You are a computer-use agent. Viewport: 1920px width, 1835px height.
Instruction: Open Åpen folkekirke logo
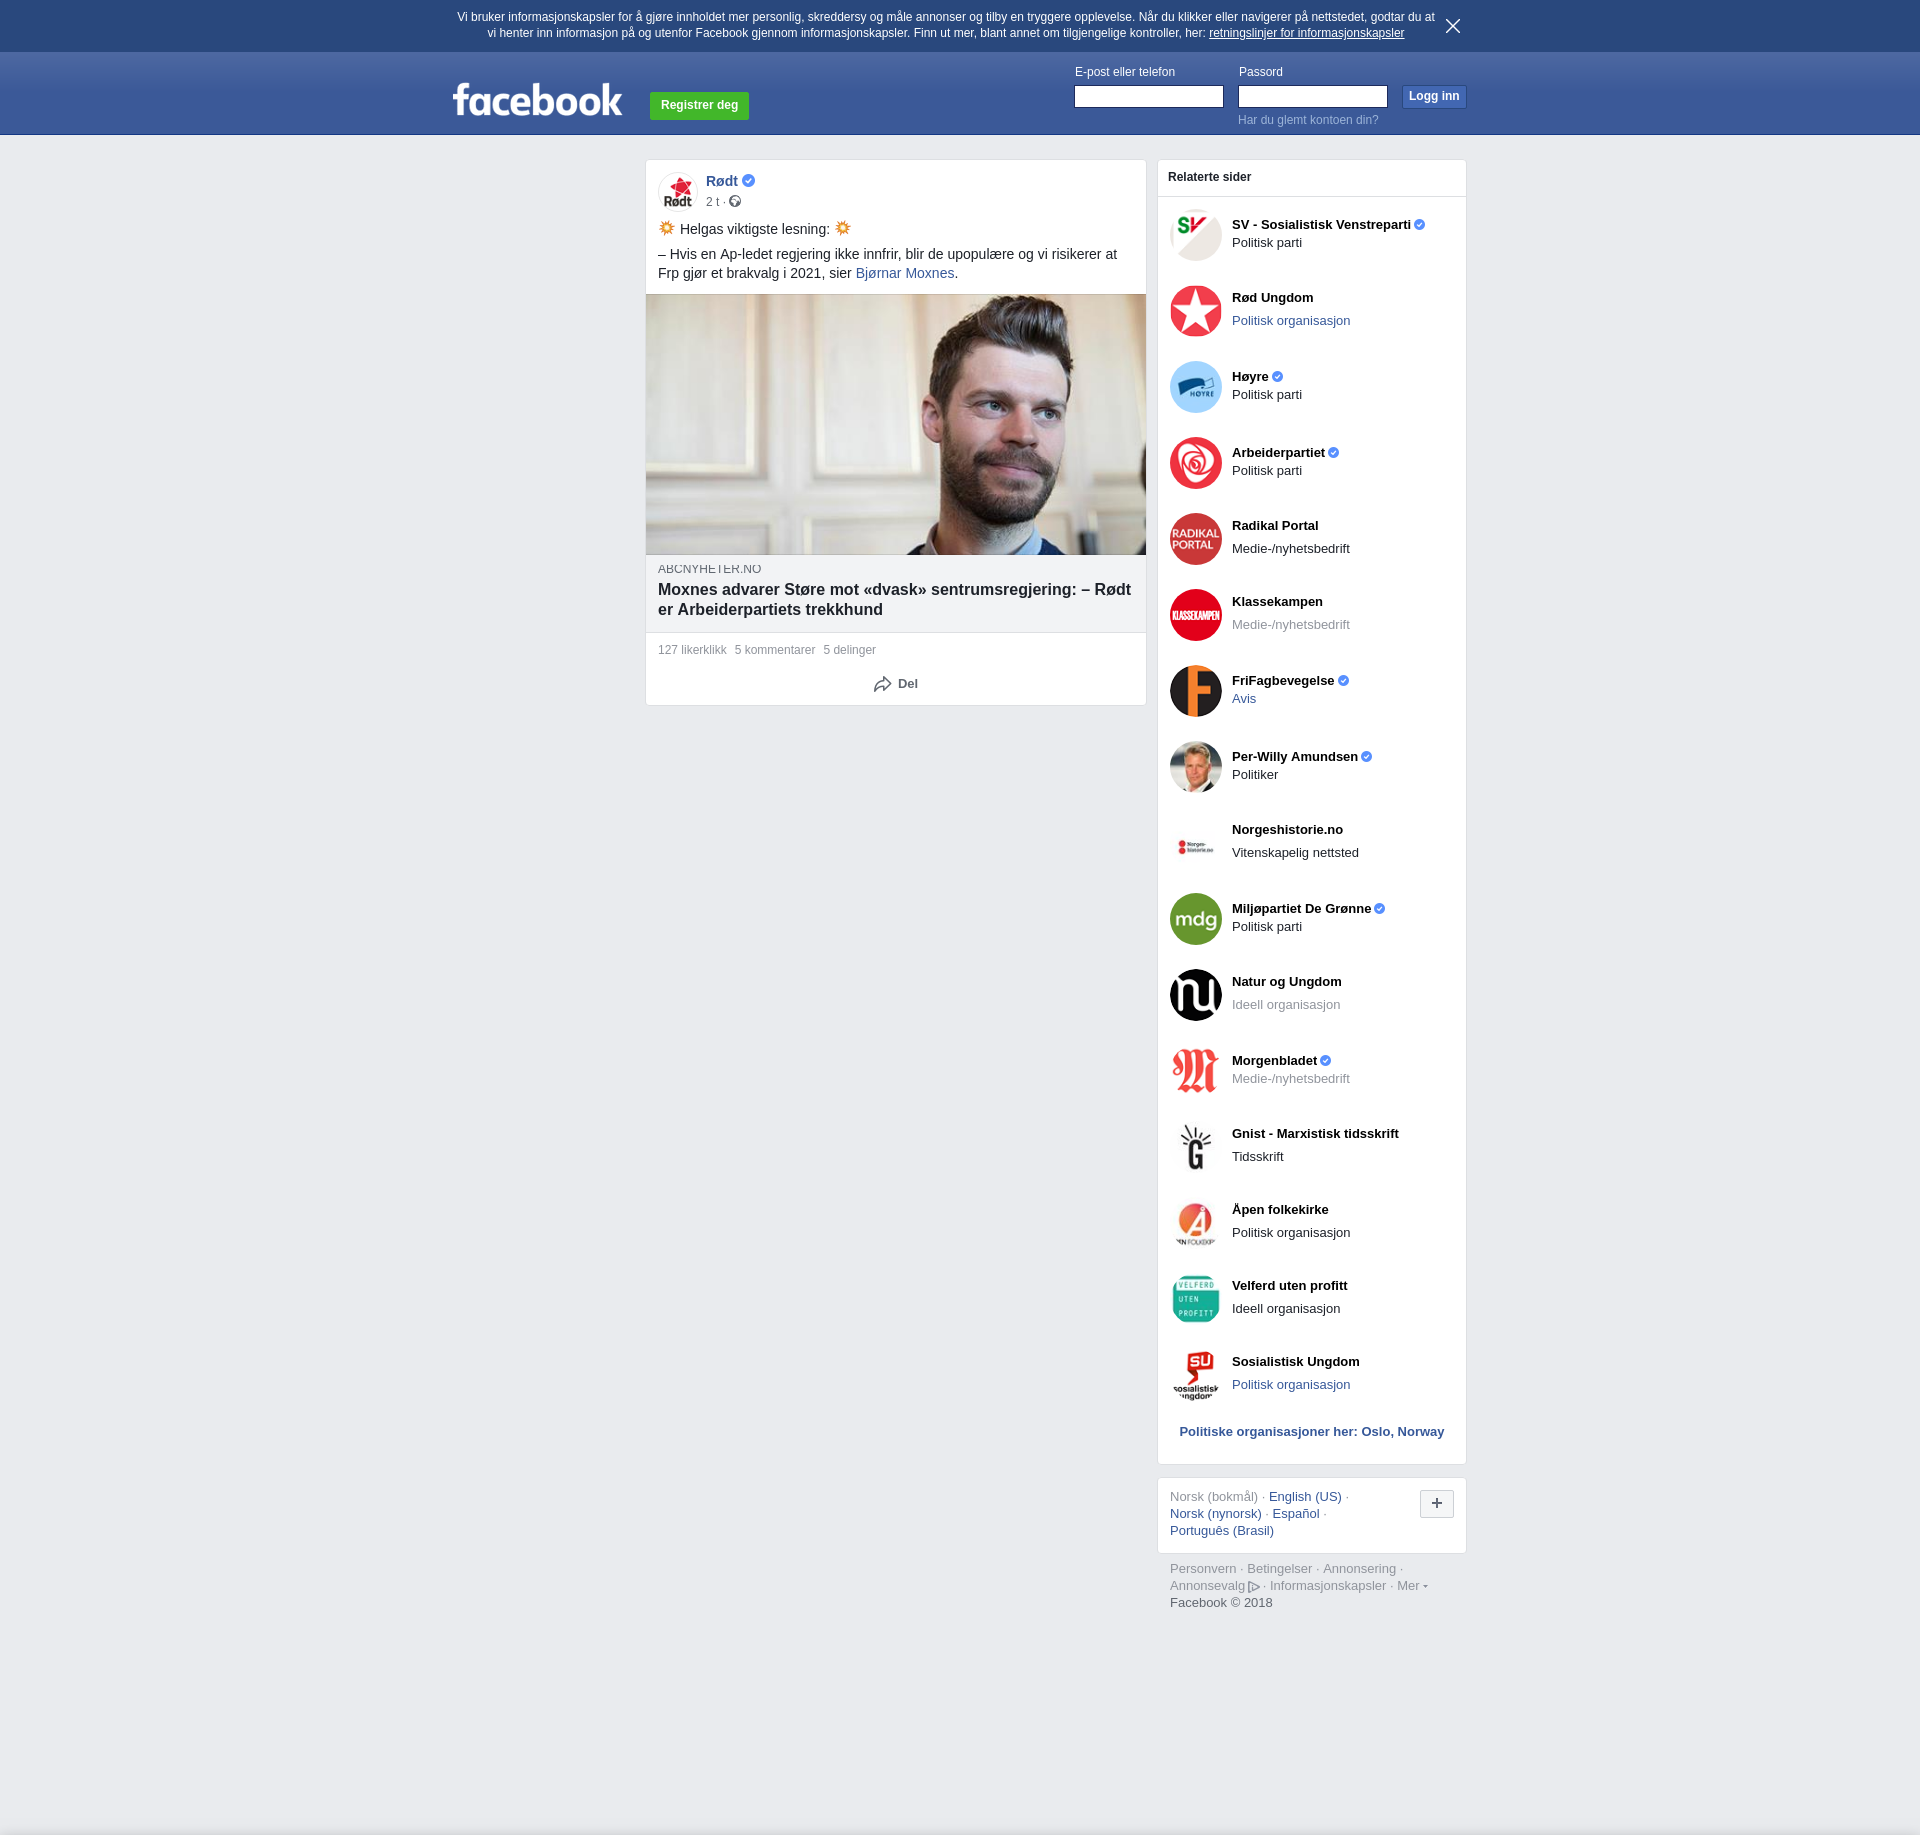(1196, 1223)
